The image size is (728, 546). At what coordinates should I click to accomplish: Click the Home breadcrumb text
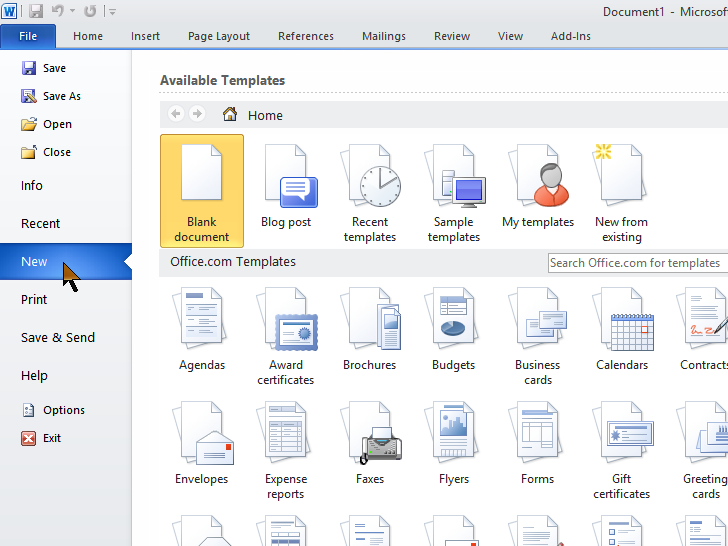coord(265,115)
